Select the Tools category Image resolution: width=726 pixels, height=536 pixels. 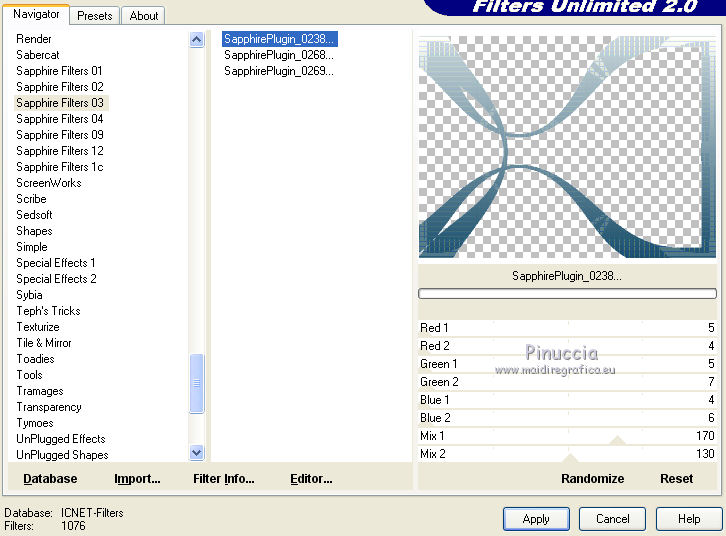tap(29, 375)
